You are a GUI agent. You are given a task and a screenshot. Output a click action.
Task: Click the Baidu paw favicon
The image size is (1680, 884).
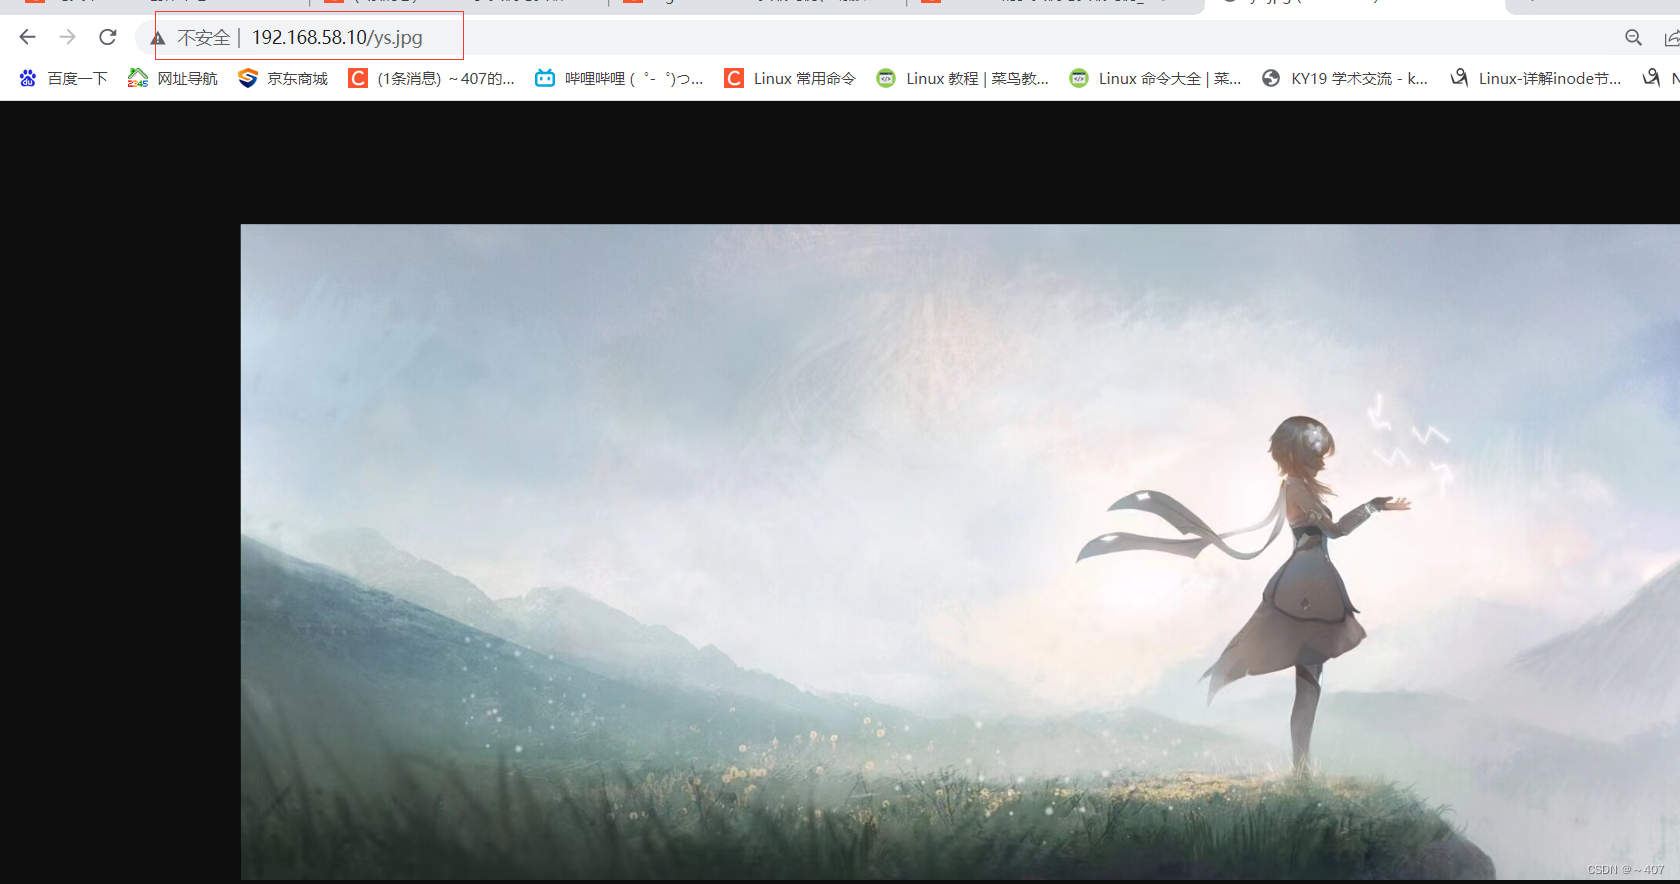tap(28, 78)
